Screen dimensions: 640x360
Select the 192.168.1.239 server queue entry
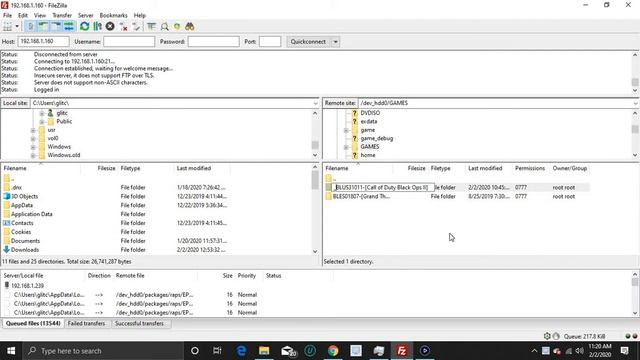pyautogui.click(x=27, y=286)
